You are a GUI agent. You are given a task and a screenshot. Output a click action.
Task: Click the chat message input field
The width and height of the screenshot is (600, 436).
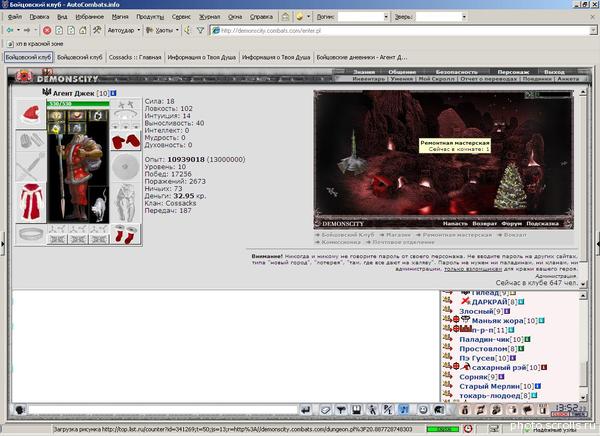point(162,410)
